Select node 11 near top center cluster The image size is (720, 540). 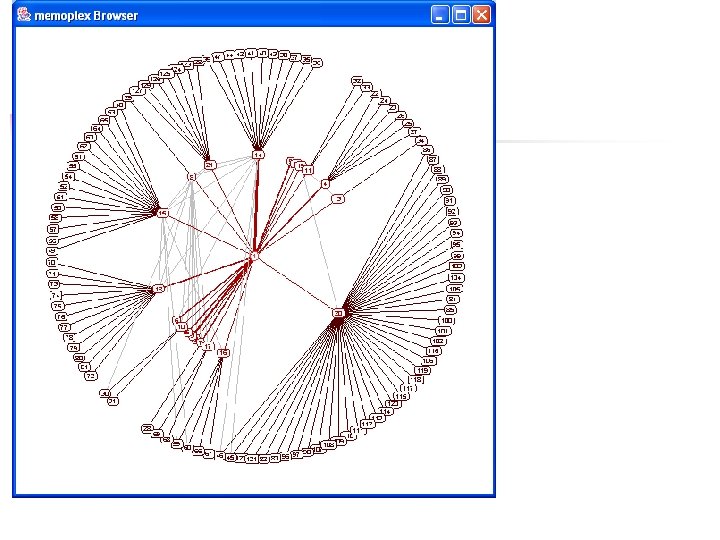pos(308,170)
